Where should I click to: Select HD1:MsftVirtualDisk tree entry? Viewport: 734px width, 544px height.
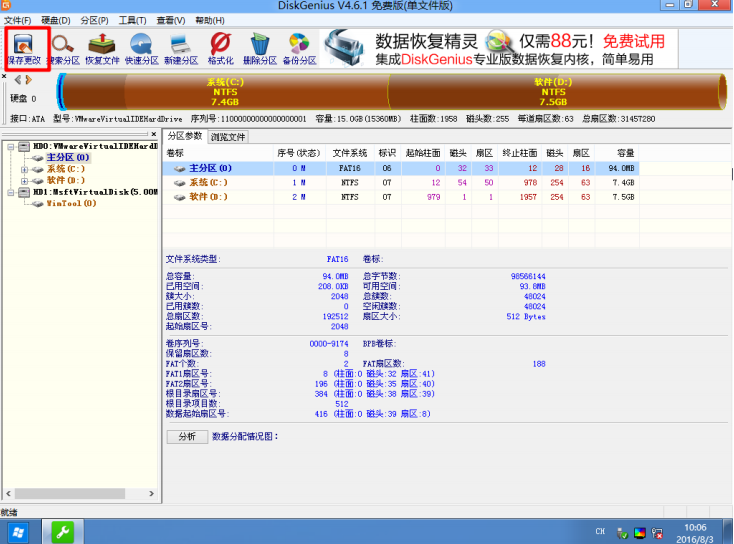[95, 192]
